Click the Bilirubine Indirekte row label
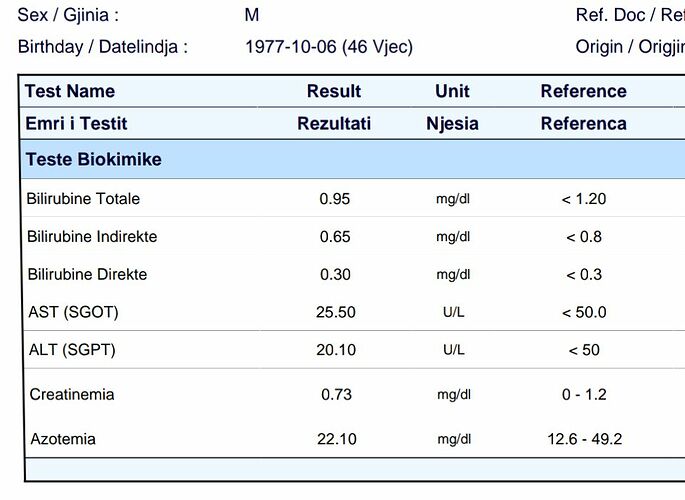 pos(92,236)
